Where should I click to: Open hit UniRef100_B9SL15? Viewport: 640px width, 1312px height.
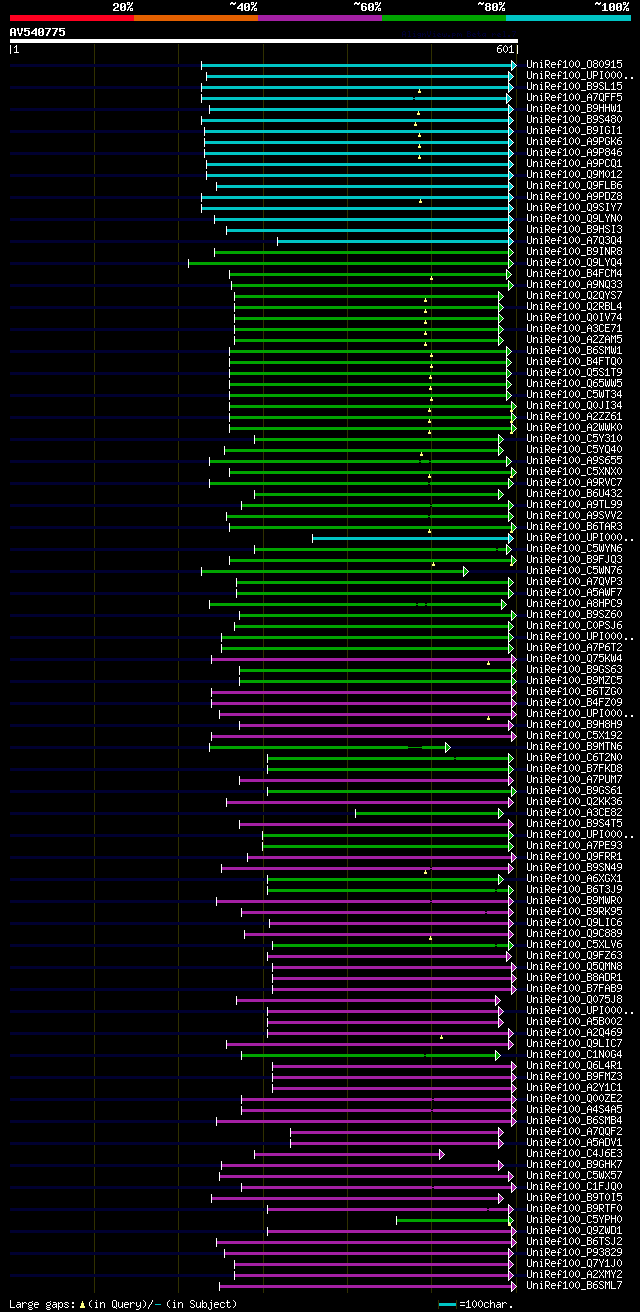coord(574,86)
